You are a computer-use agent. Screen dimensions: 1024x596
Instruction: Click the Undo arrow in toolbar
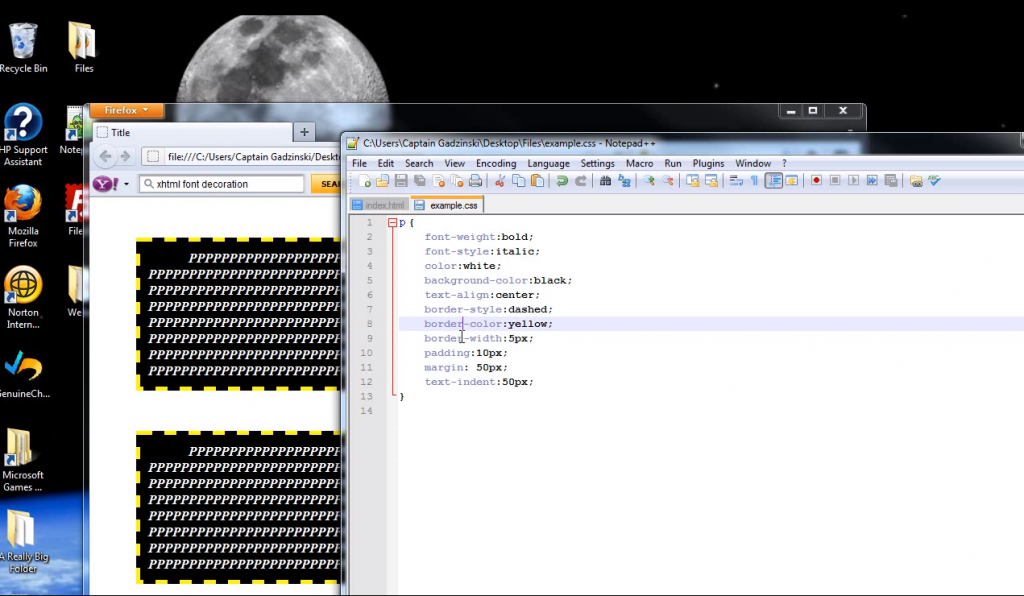pos(562,181)
